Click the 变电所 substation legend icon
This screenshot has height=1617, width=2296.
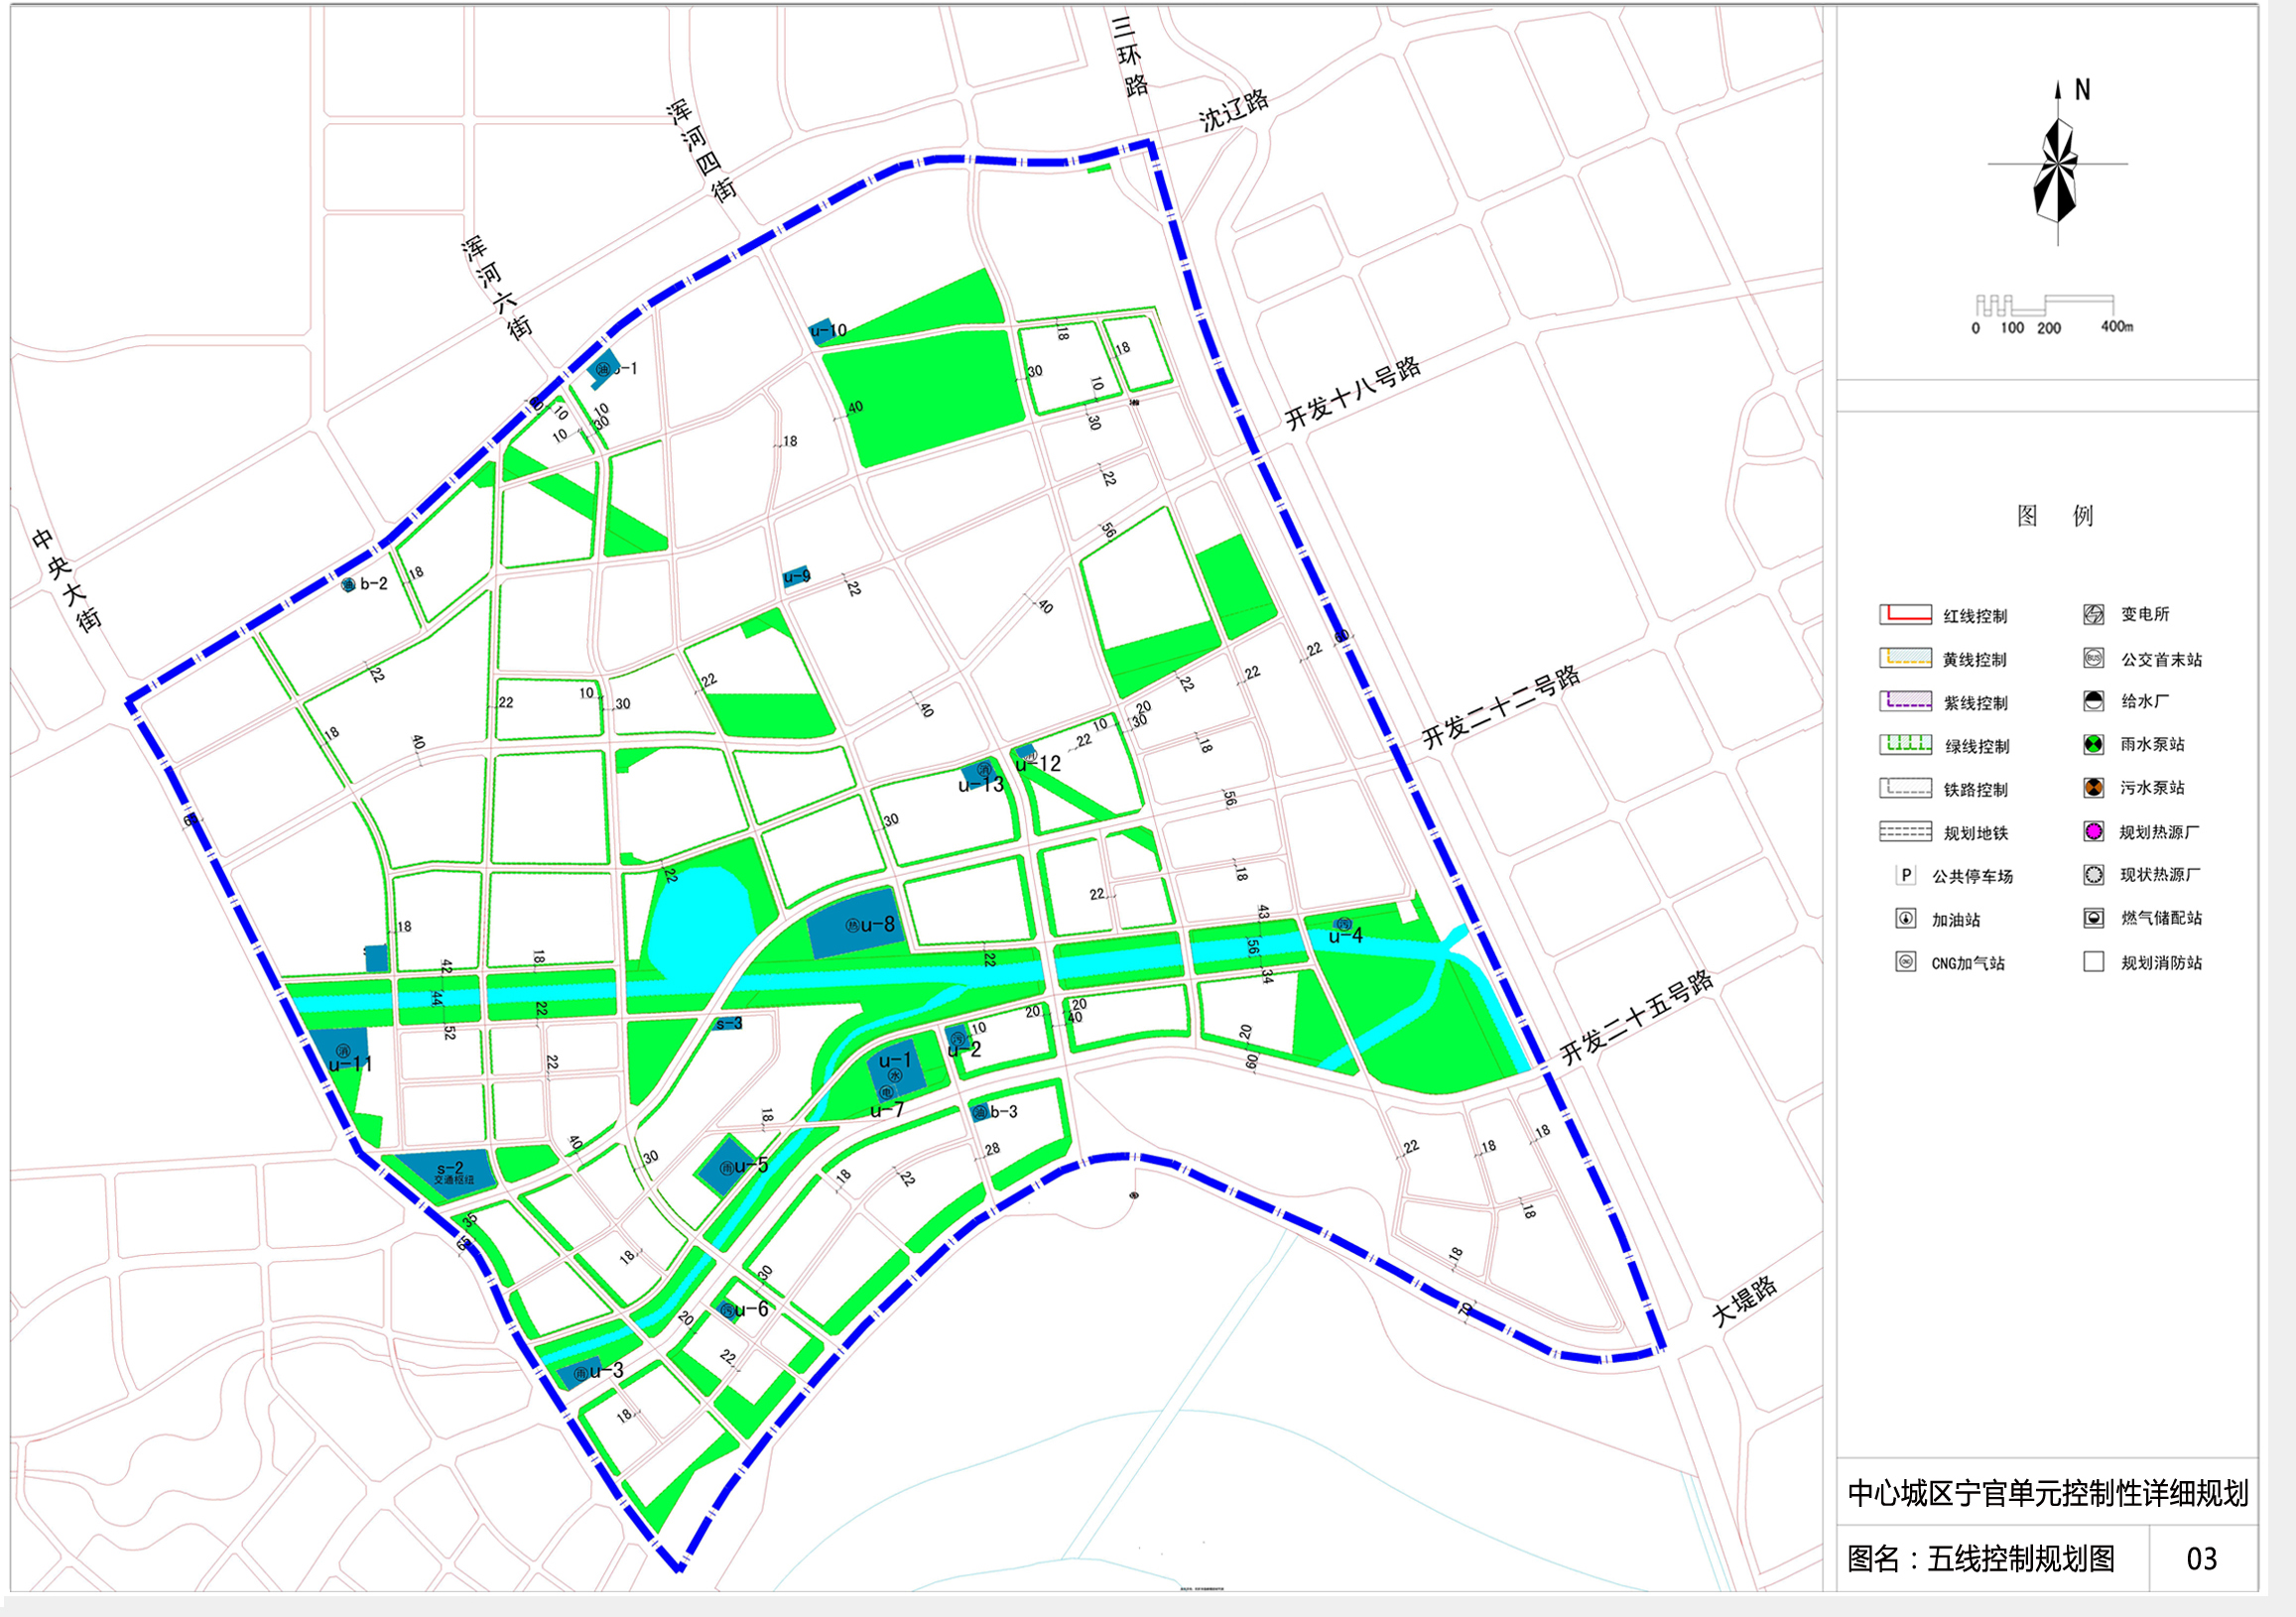(x=2093, y=614)
